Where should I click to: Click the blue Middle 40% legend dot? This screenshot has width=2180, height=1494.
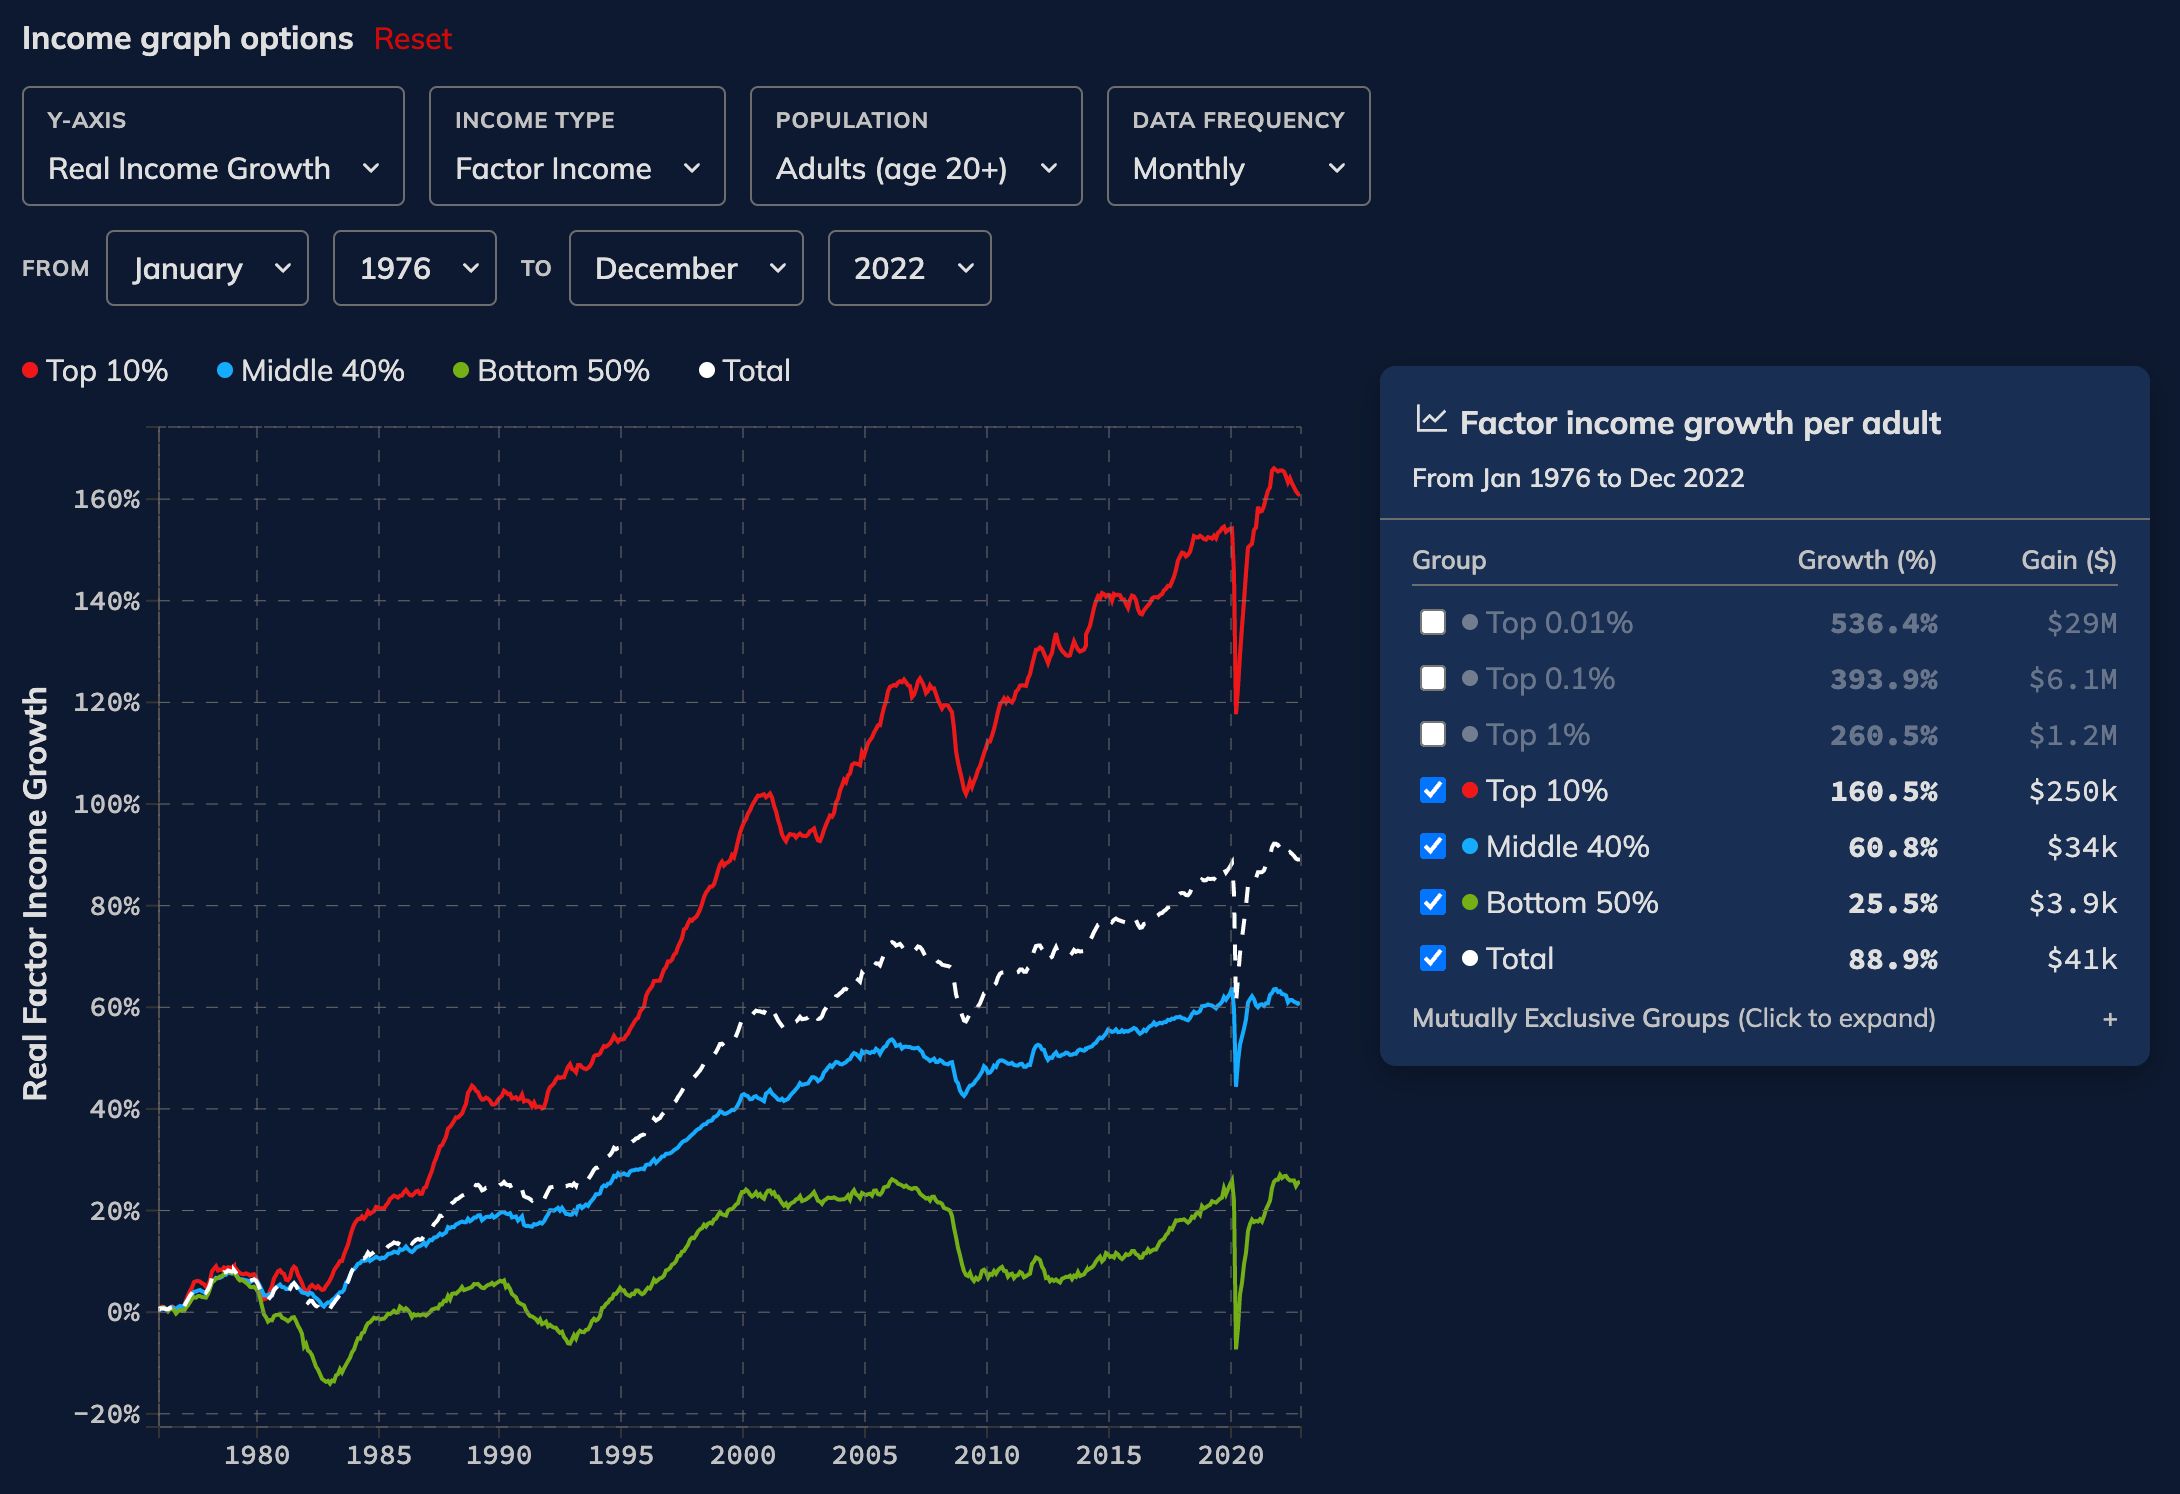[225, 371]
